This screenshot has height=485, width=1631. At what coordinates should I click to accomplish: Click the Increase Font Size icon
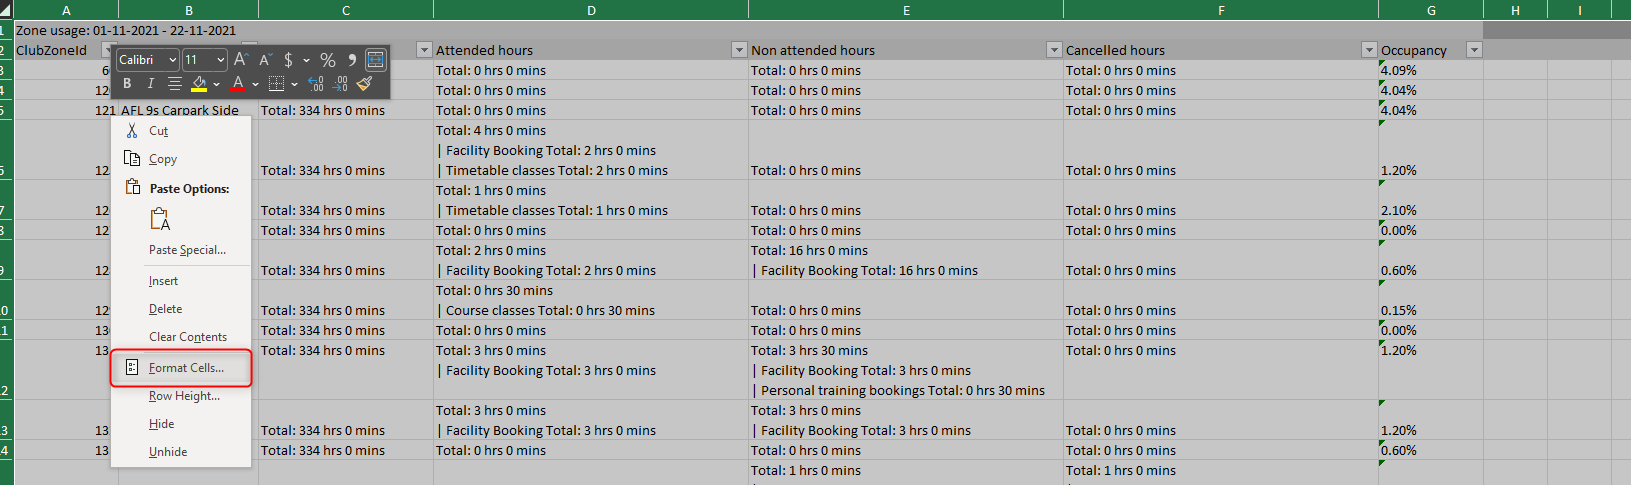(241, 60)
